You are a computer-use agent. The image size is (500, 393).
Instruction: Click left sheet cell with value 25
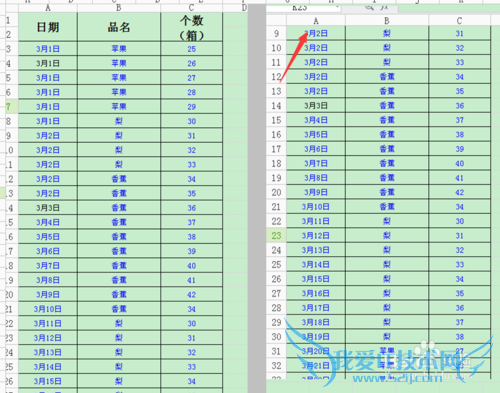click(191, 49)
